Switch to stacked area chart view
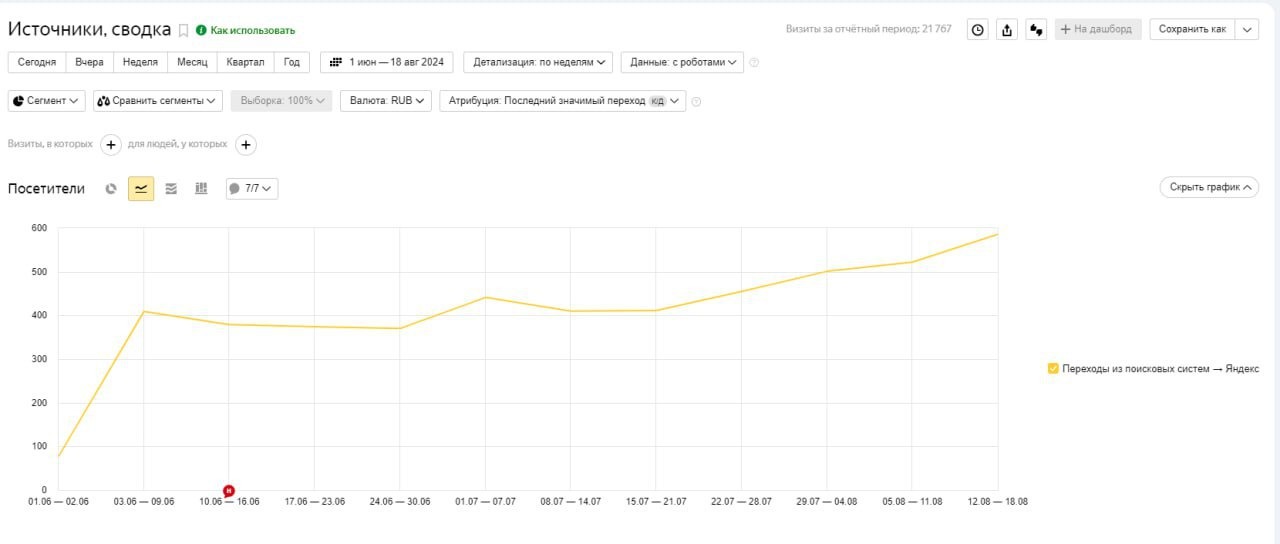1280x544 pixels. coord(171,188)
